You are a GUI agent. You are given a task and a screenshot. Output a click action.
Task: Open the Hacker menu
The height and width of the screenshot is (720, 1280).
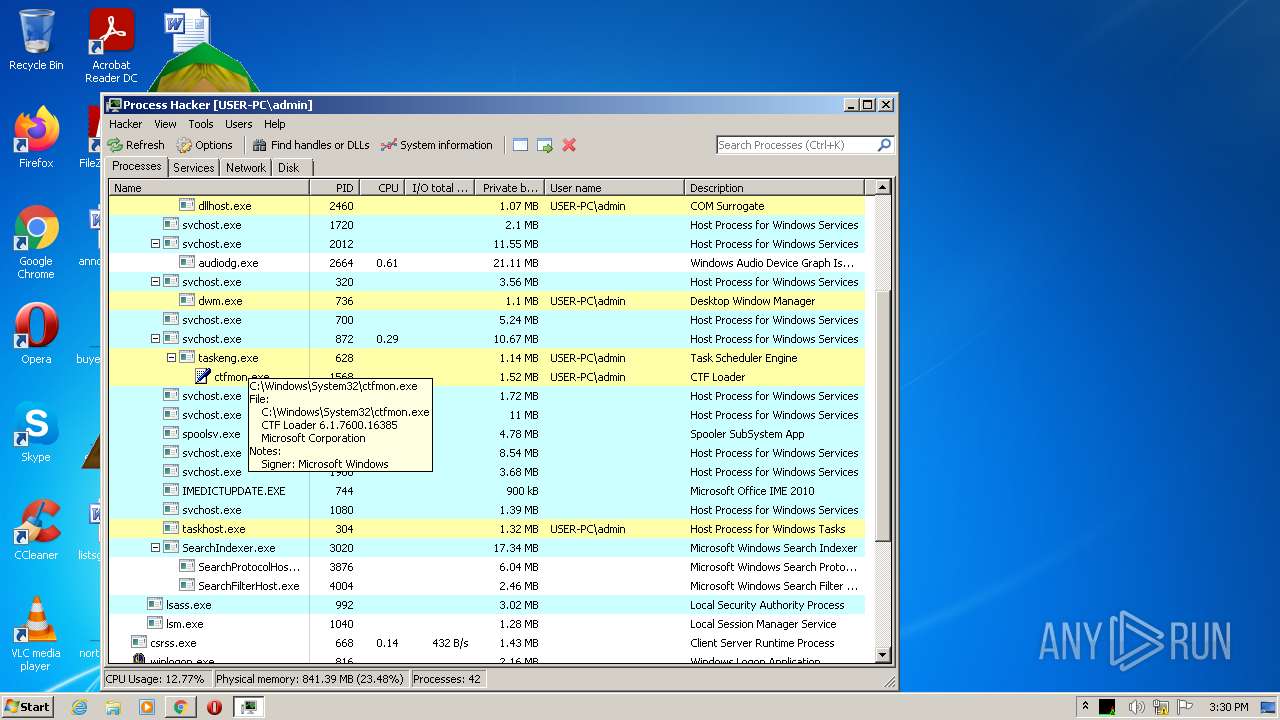125,124
